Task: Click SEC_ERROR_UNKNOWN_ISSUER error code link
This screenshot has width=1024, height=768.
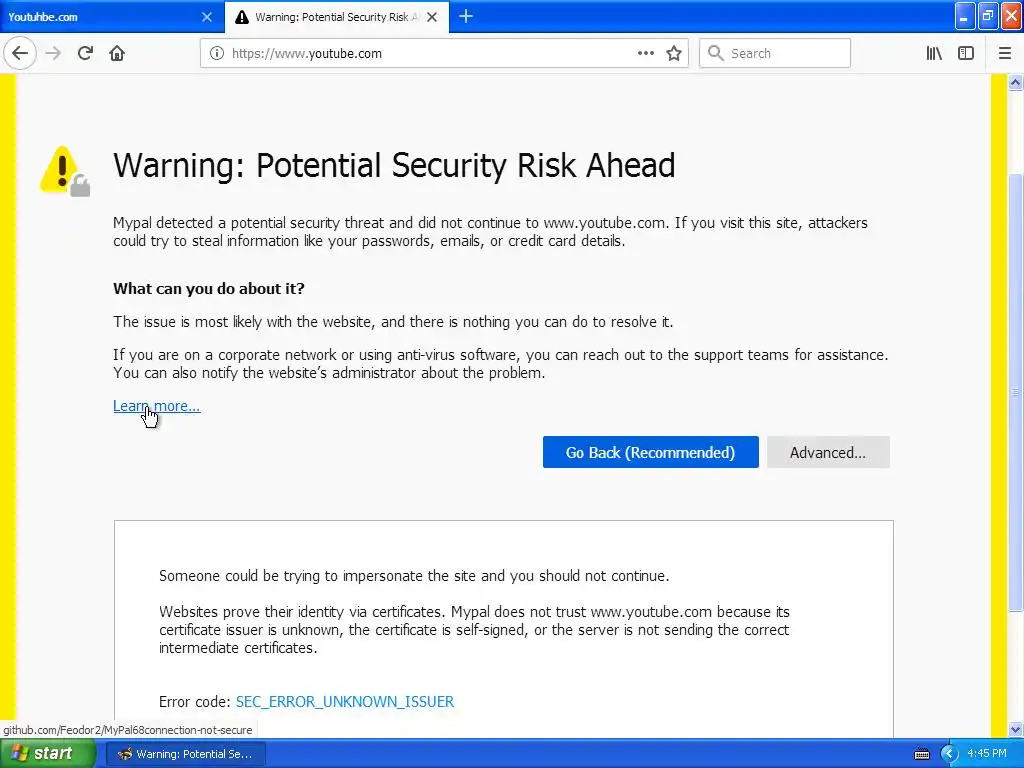Action: 345,702
